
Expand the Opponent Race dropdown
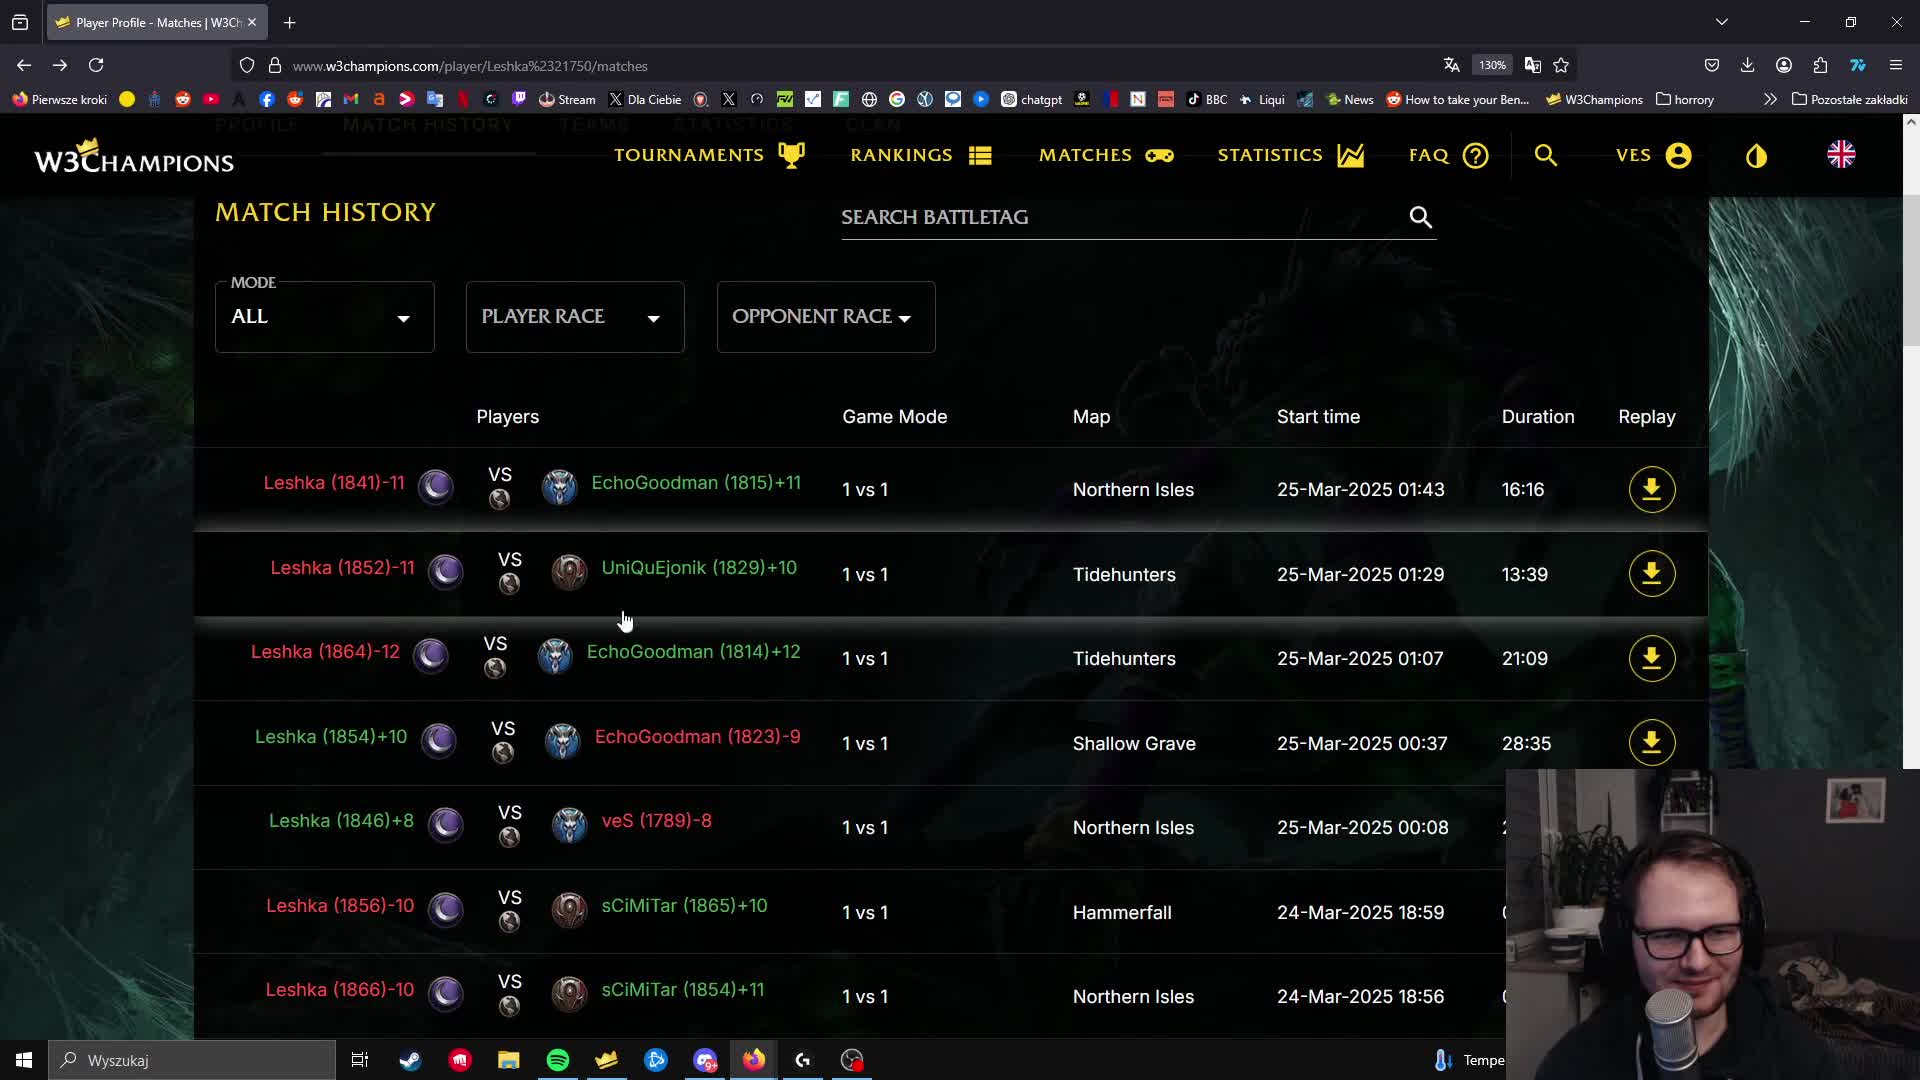tap(826, 317)
